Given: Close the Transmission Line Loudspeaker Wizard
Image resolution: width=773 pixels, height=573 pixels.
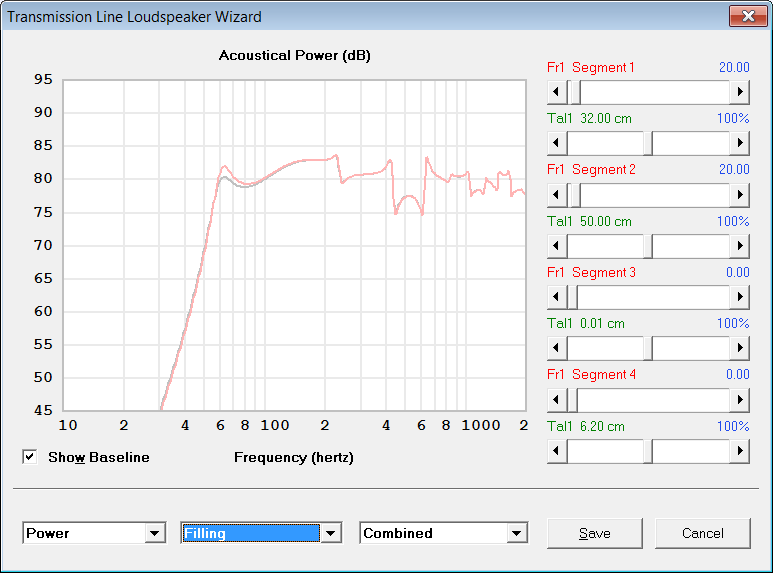Looking at the screenshot, I should click(748, 16).
